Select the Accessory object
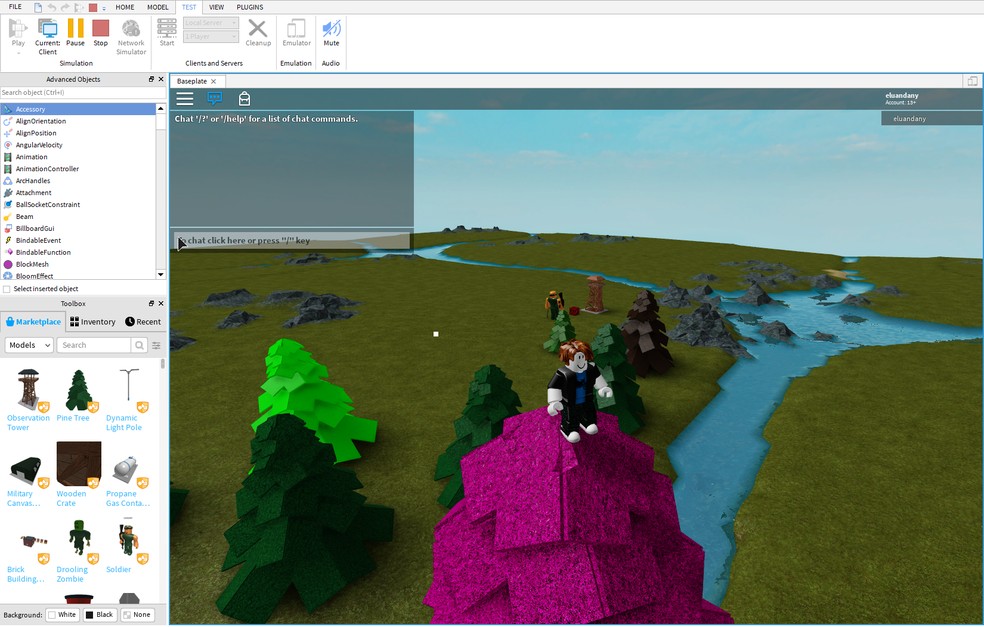The image size is (984, 627). click(x=78, y=109)
